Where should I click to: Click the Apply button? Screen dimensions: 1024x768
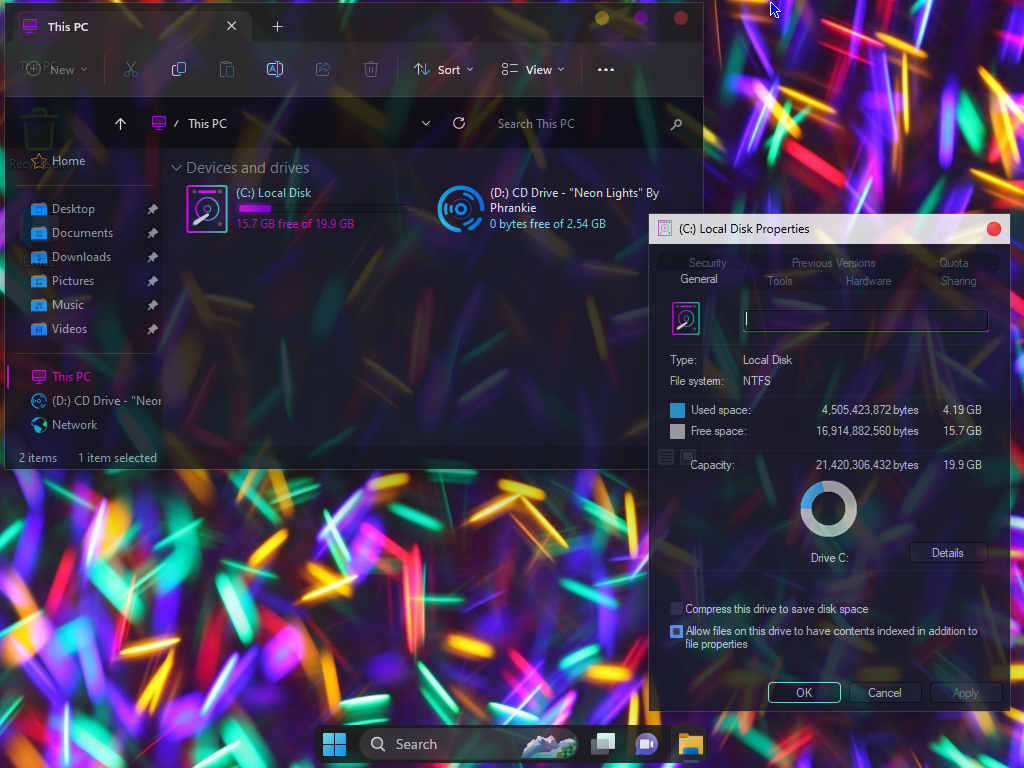pos(965,692)
